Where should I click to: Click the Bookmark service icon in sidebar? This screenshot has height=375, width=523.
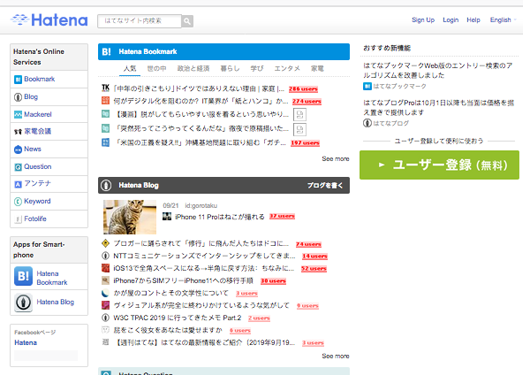pyautogui.click(x=18, y=79)
